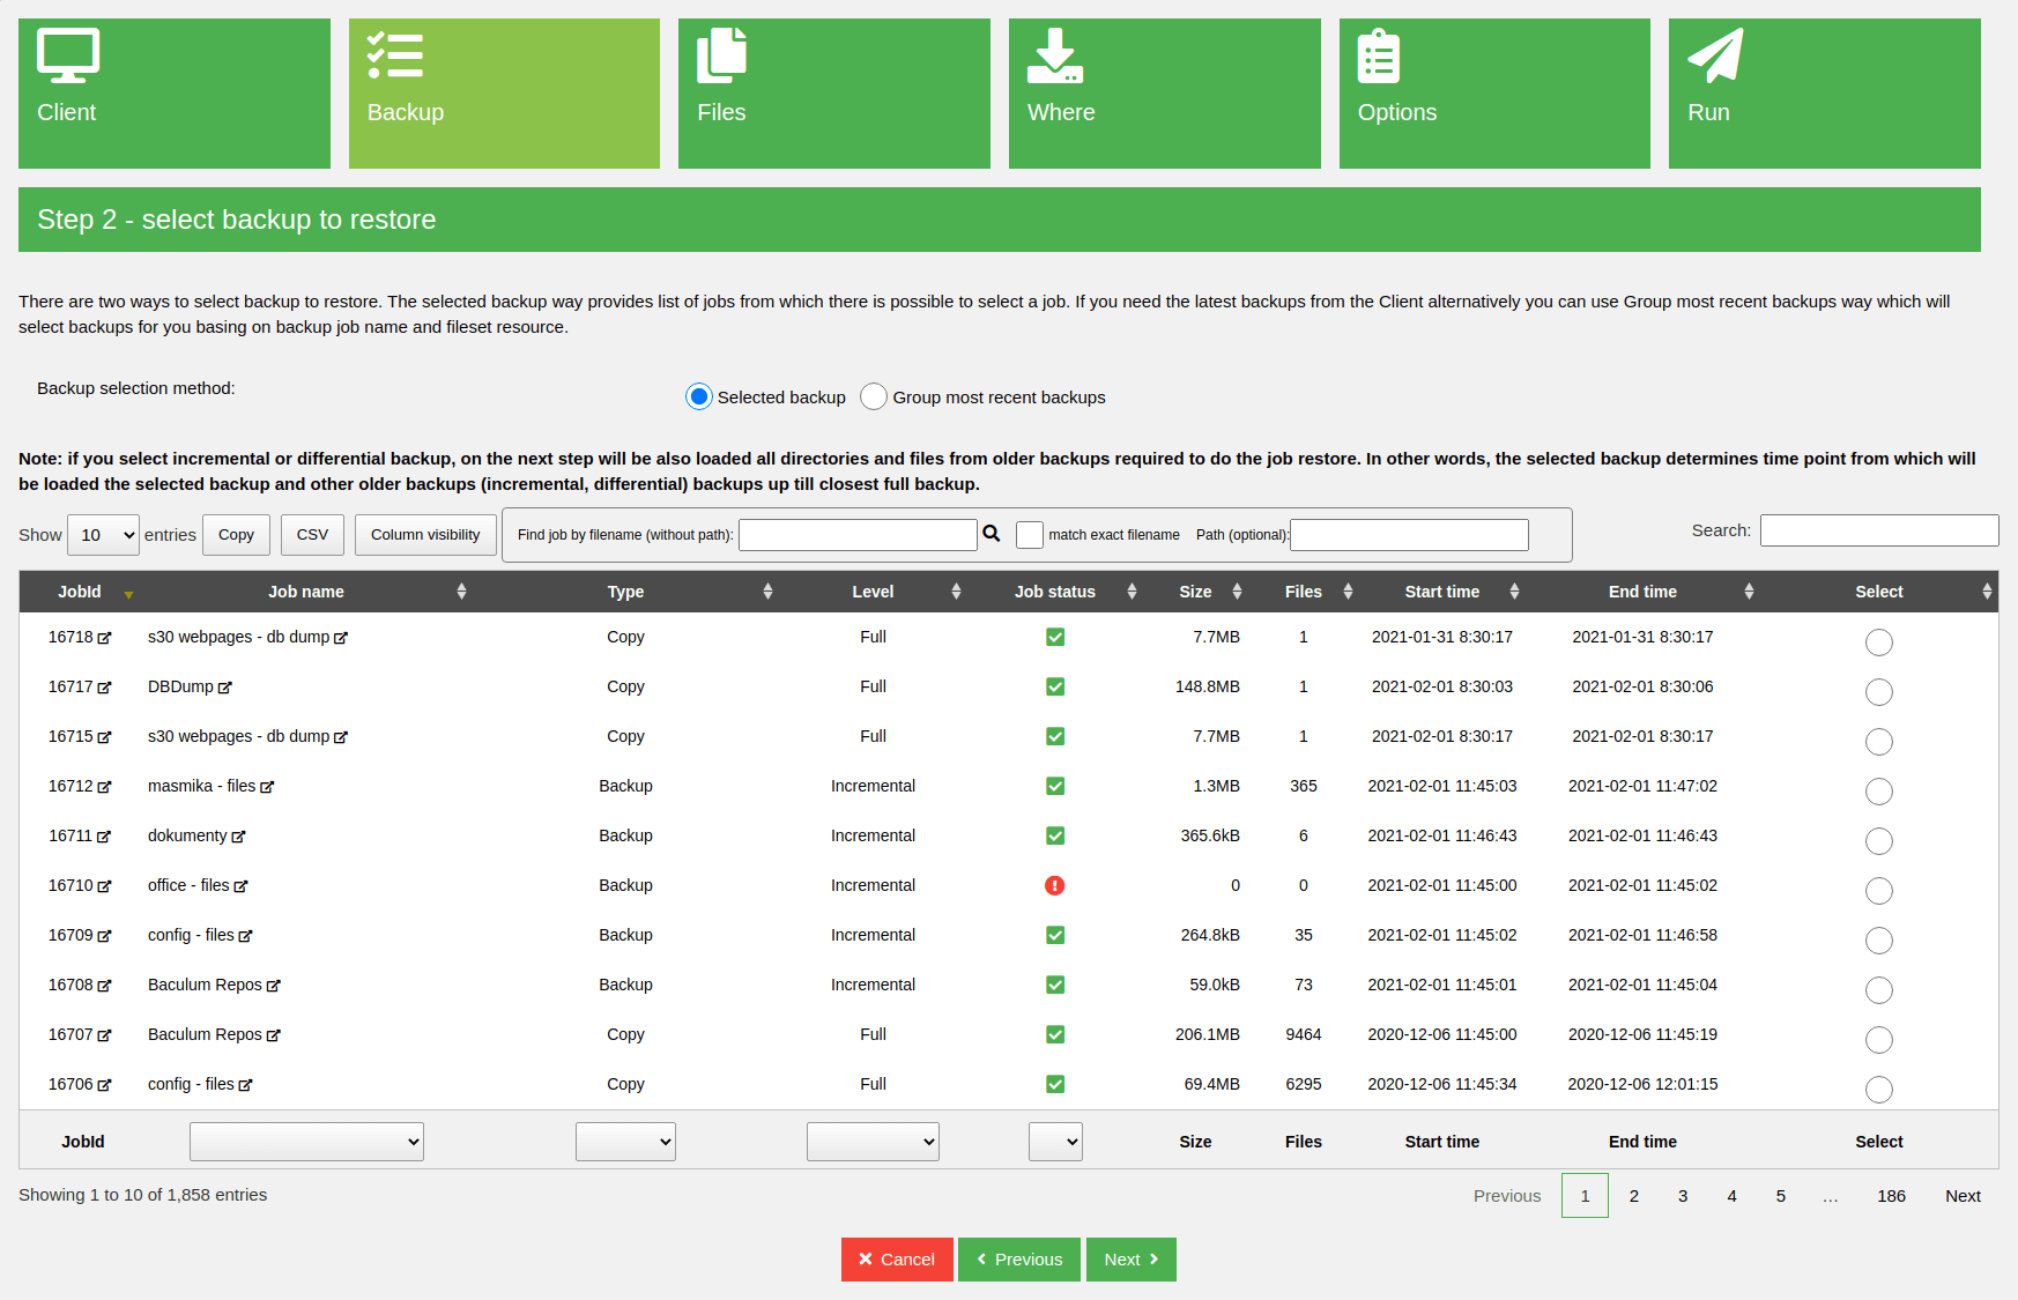This screenshot has height=1300, width=2018.
Task: Open external link icon beside DBDump job name
Action: pos(225,688)
